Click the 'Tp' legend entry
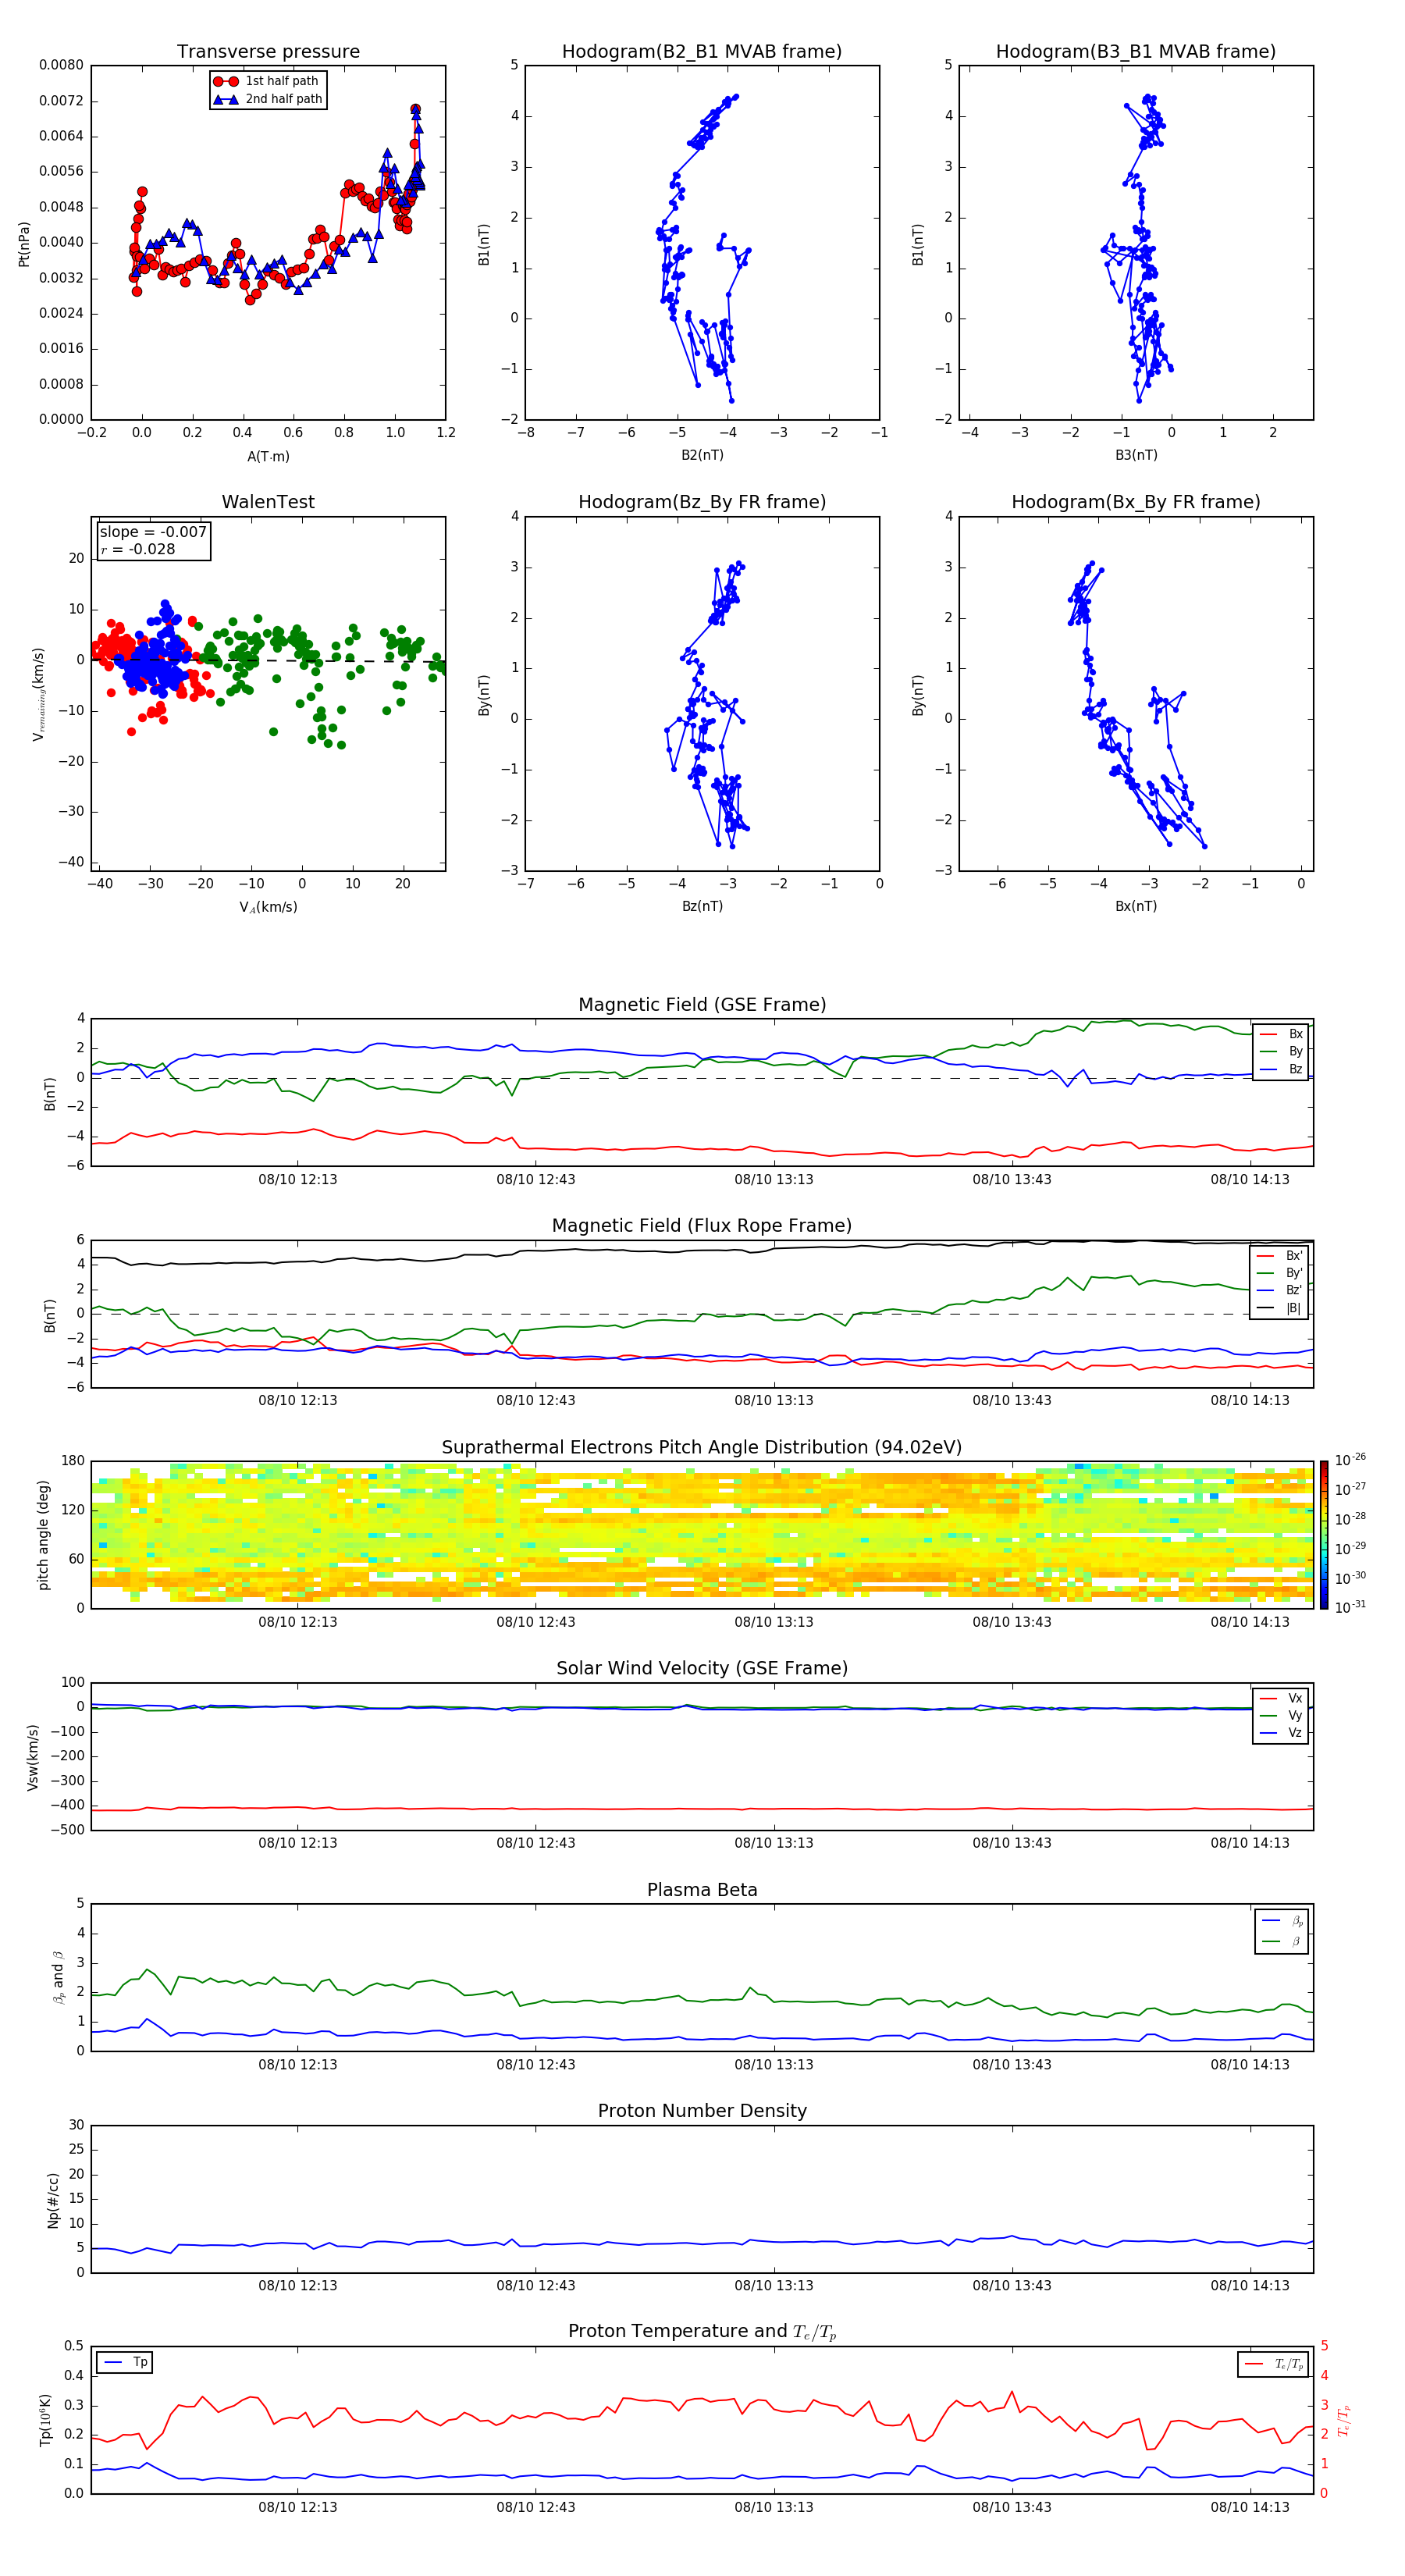The height and width of the screenshot is (2576, 1405). tap(125, 2363)
